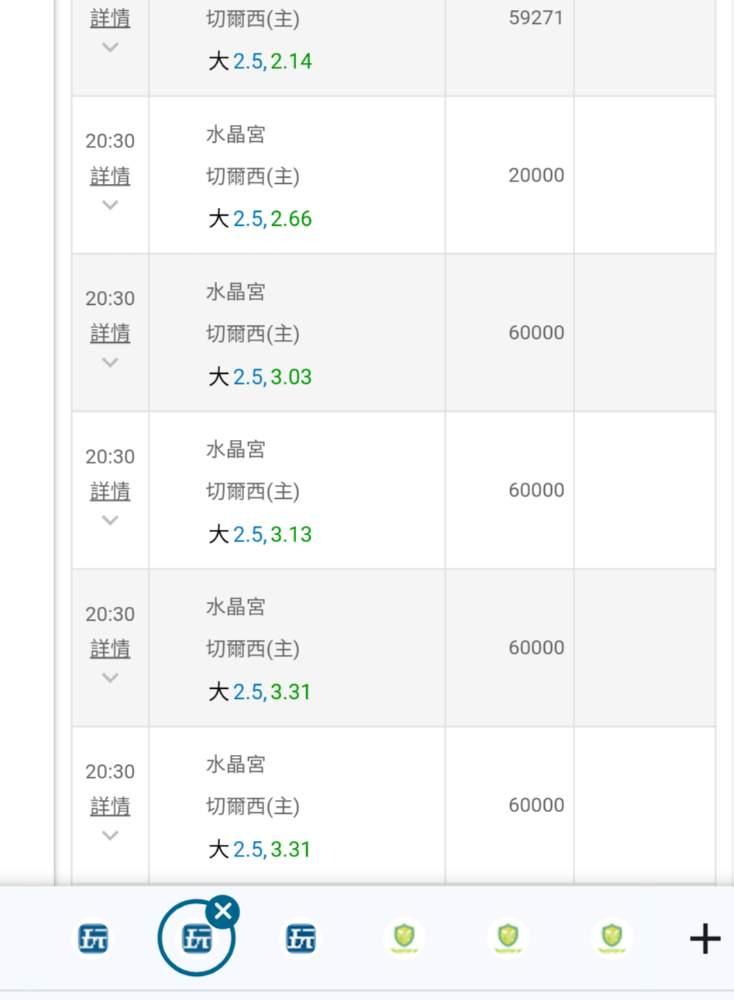
Task: Expand chevron below 詳情 in 3.03 row
Action: pos(110,362)
